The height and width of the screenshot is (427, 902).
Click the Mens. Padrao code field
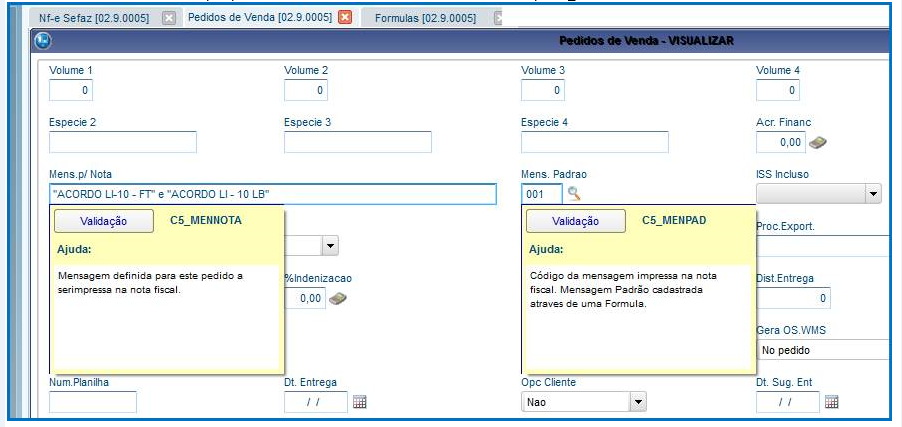542,195
